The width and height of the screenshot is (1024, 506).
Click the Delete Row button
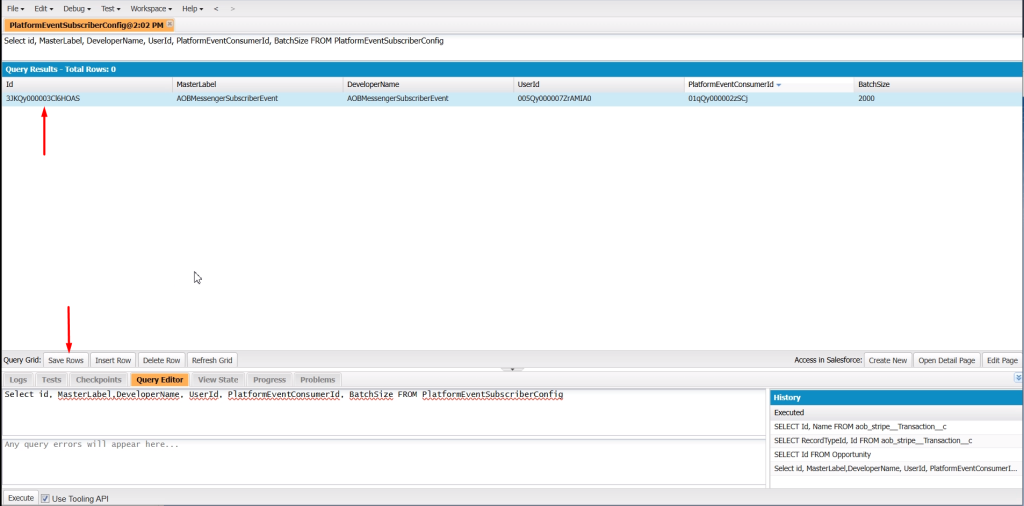pyautogui.click(x=161, y=360)
